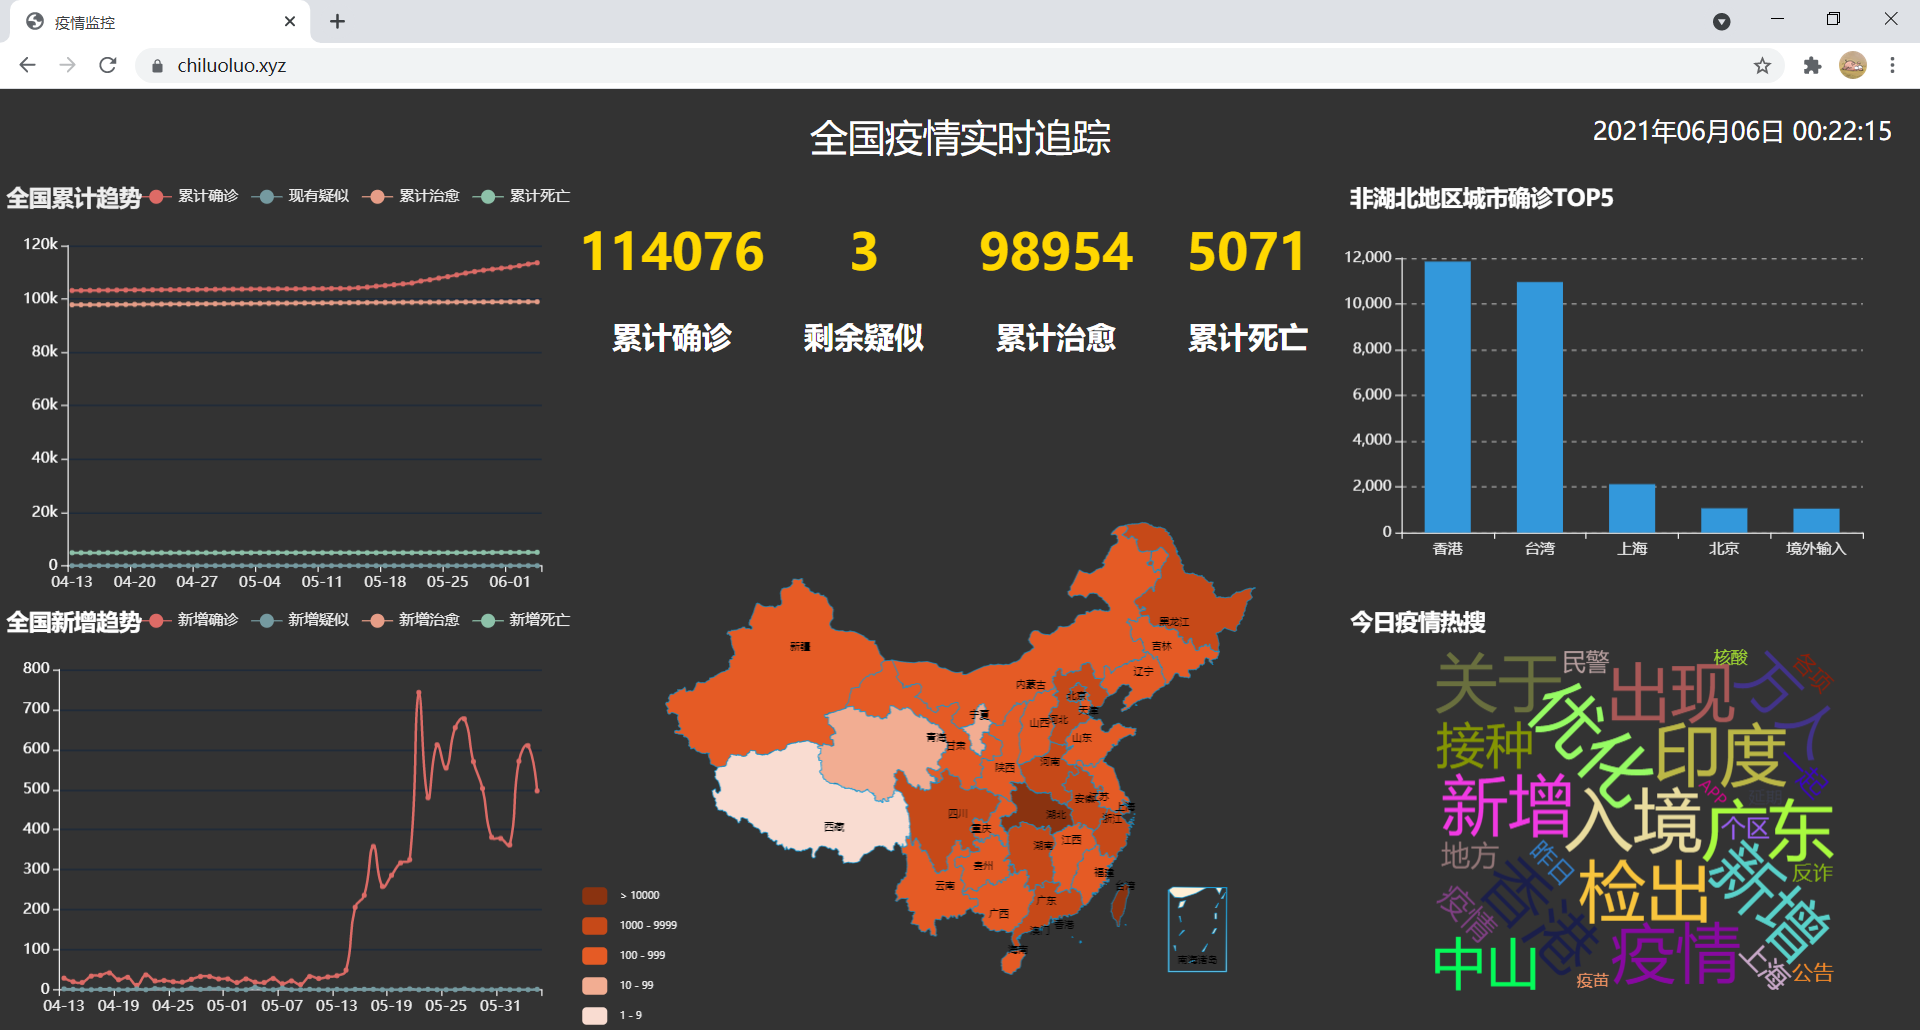The height and width of the screenshot is (1030, 1920).
Task: Select the 疫情监控 browser tab
Action: point(160,21)
